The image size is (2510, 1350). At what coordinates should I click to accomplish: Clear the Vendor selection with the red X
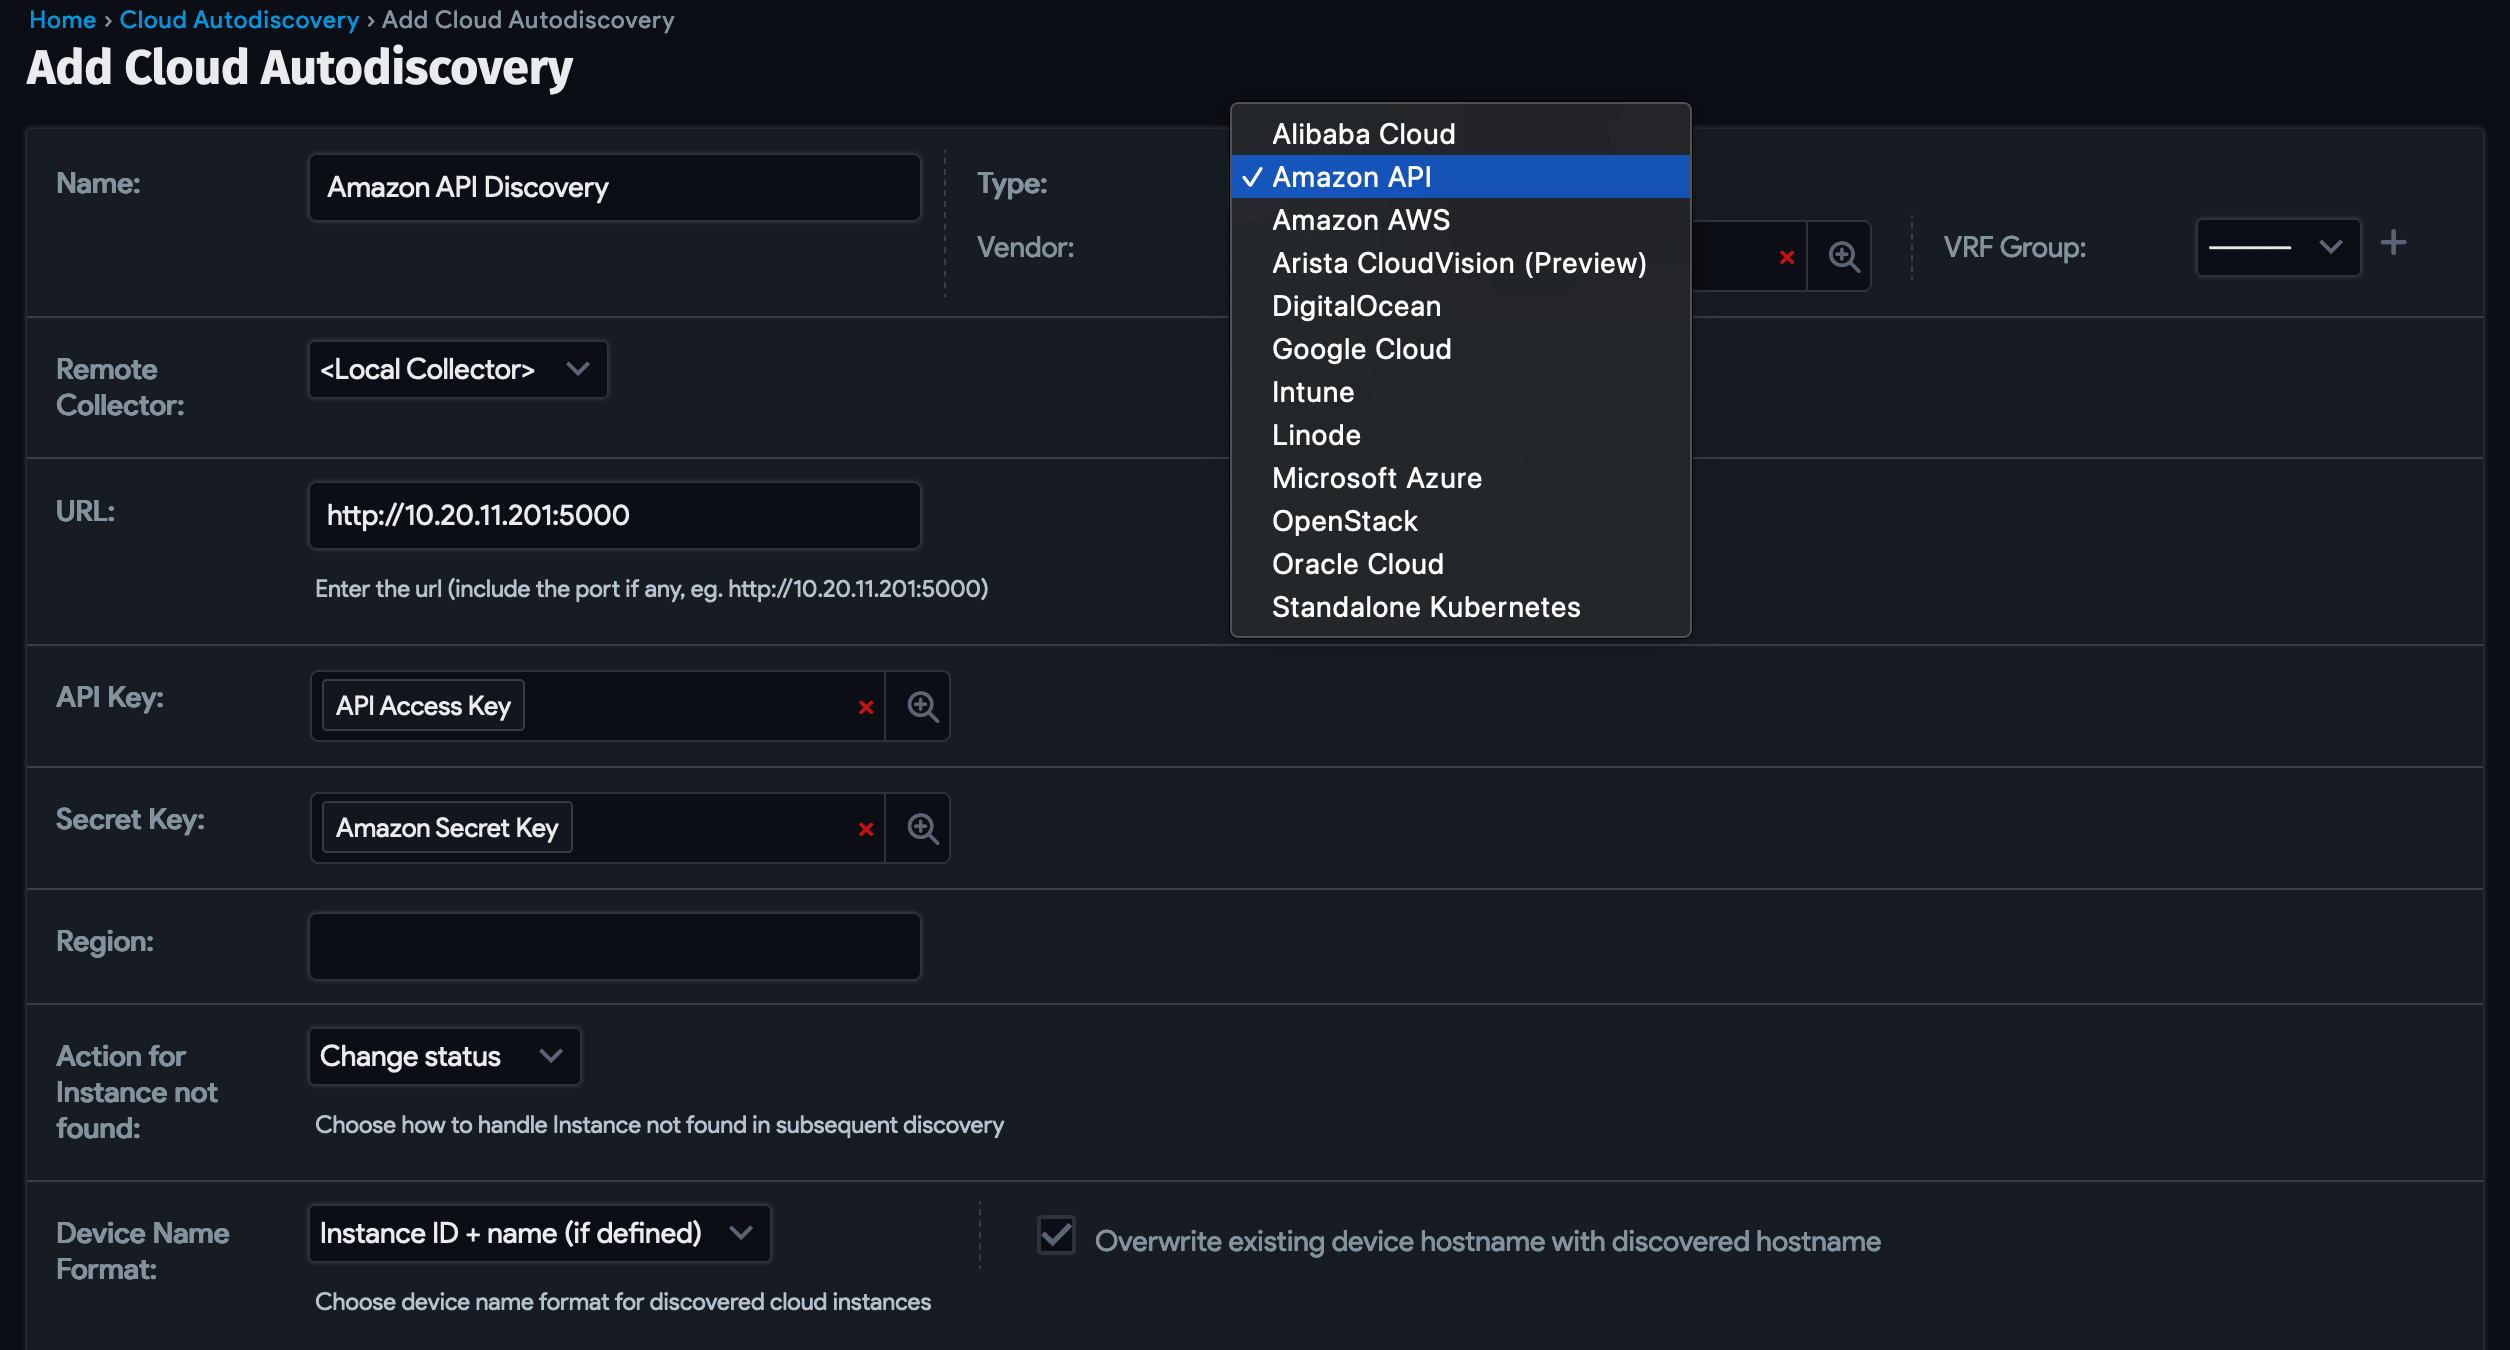point(1789,256)
